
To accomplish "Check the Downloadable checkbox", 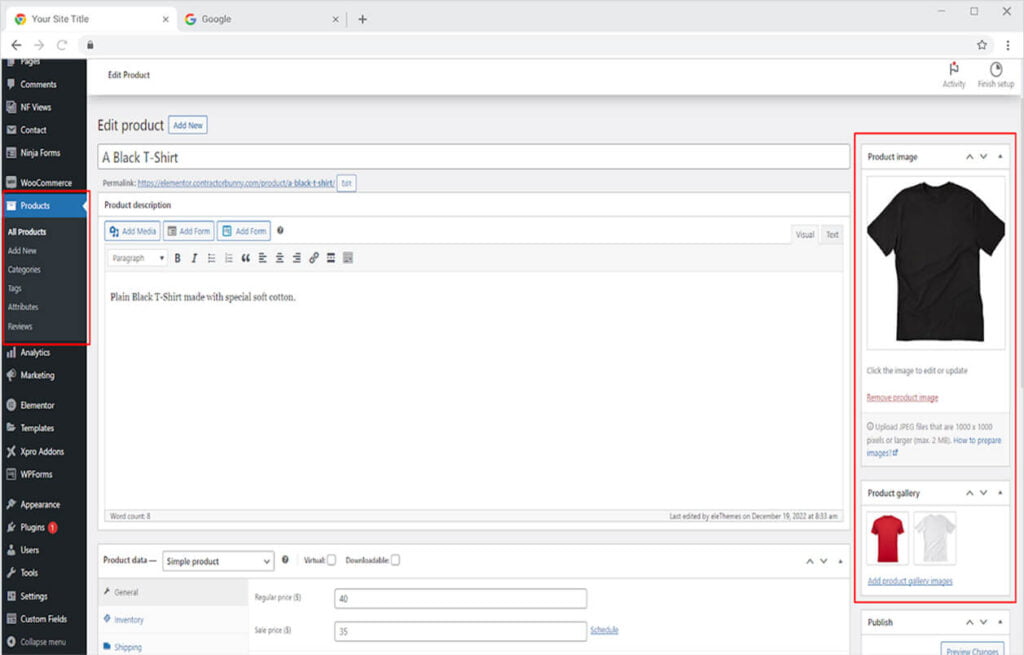I will tap(395, 560).
